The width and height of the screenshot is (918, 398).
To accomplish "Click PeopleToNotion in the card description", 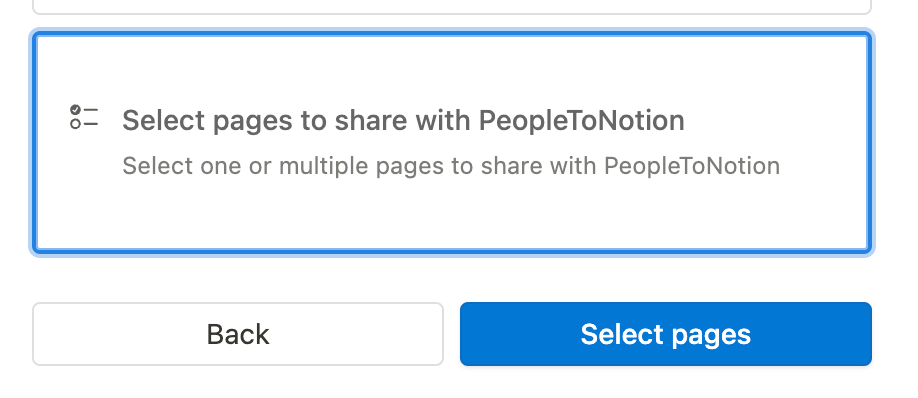I will (x=692, y=166).
